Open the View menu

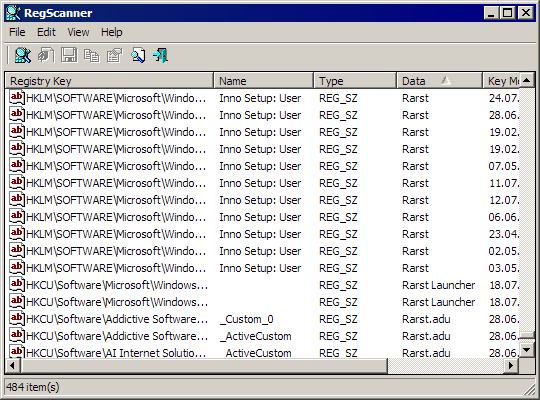coord(78,32)
